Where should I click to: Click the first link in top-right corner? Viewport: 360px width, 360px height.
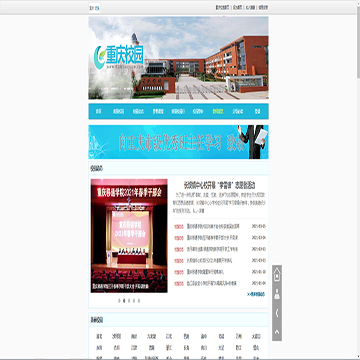(x=222, y=7)
